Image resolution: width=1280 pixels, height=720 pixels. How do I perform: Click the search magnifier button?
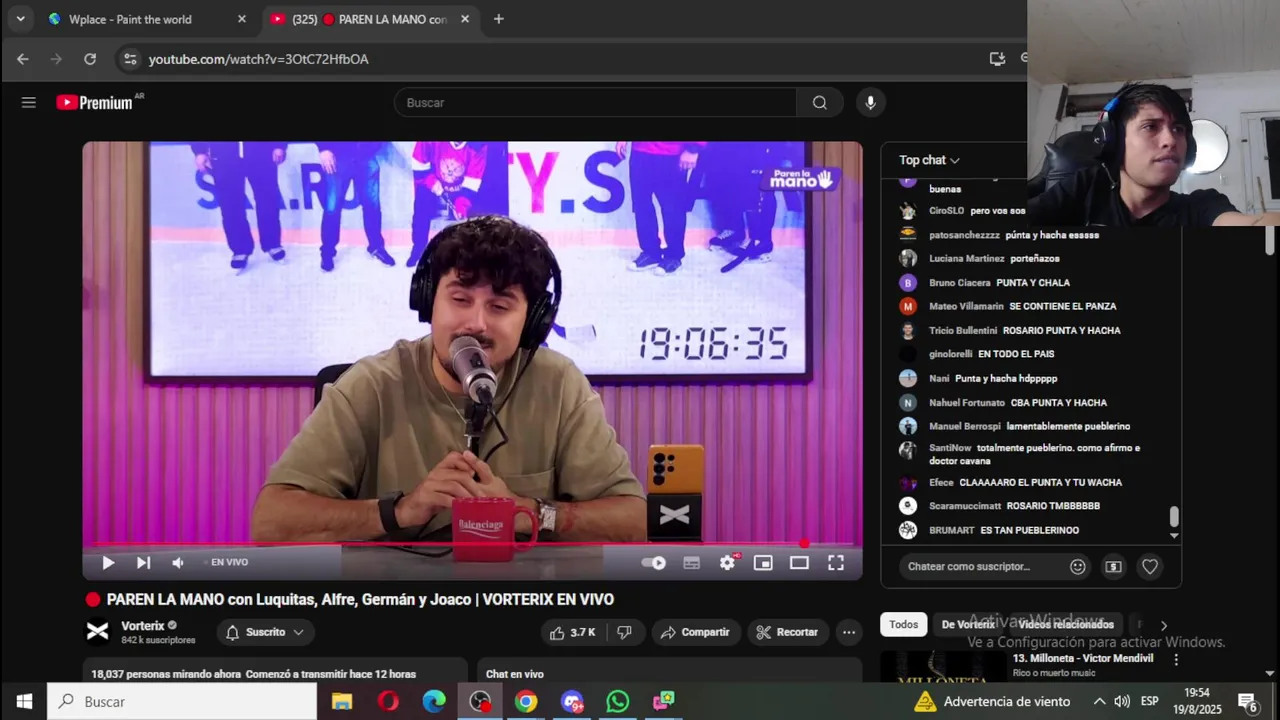click(820, 102)
